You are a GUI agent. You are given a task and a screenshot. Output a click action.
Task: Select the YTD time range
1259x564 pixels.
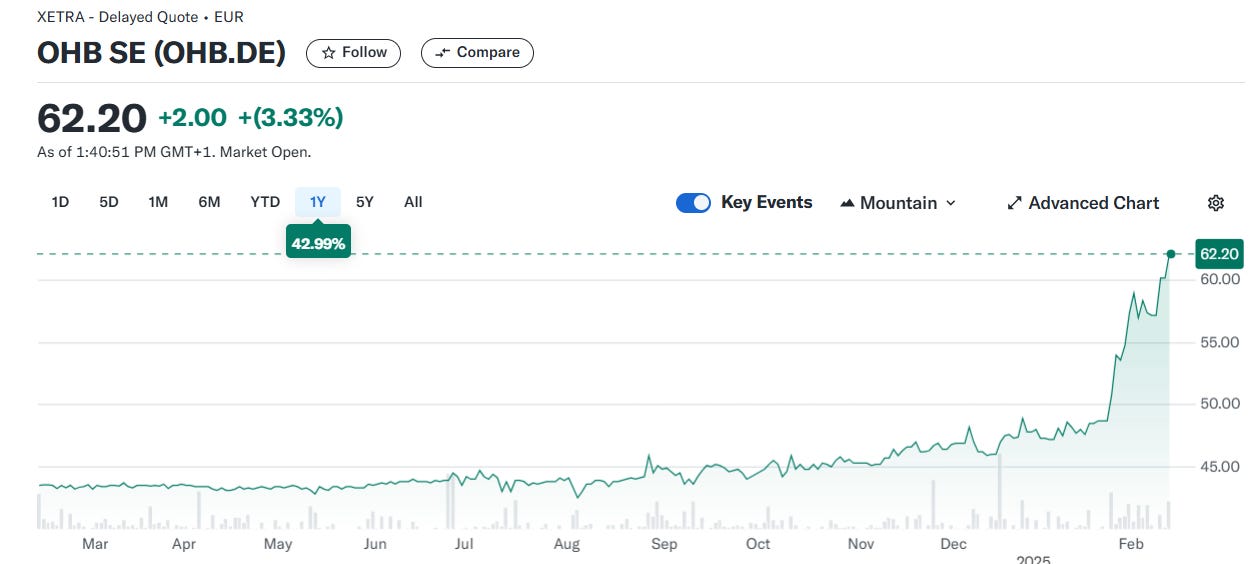pos(265,202)
